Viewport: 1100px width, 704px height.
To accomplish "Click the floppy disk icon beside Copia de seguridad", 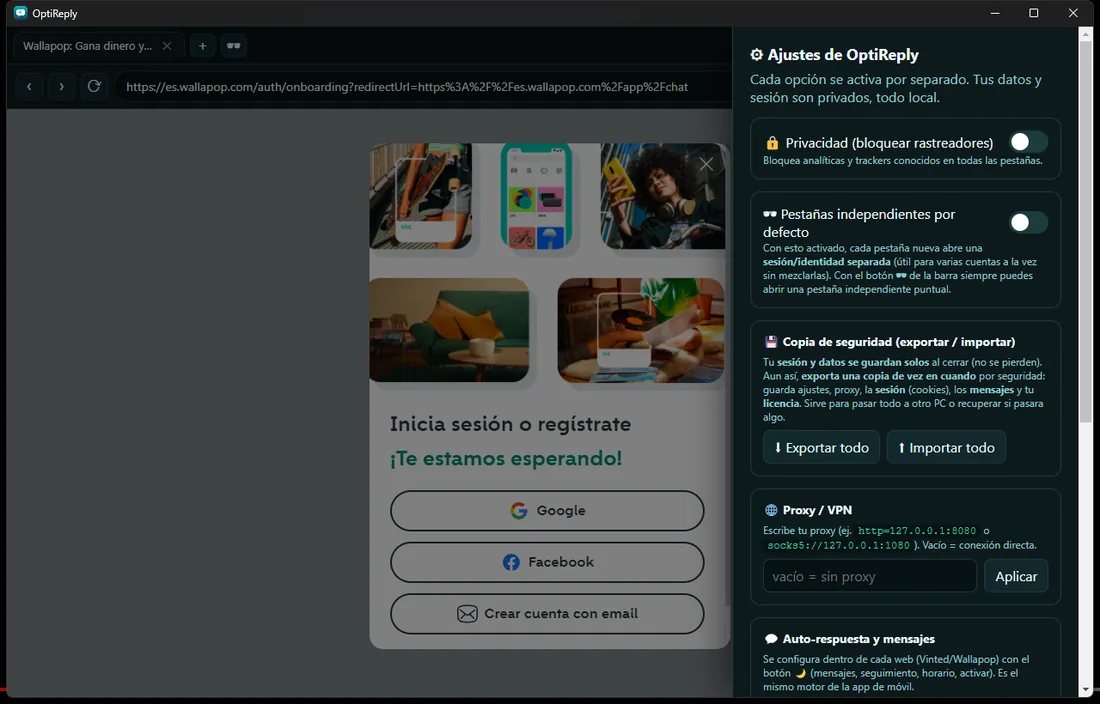I will tap(771, 342).
